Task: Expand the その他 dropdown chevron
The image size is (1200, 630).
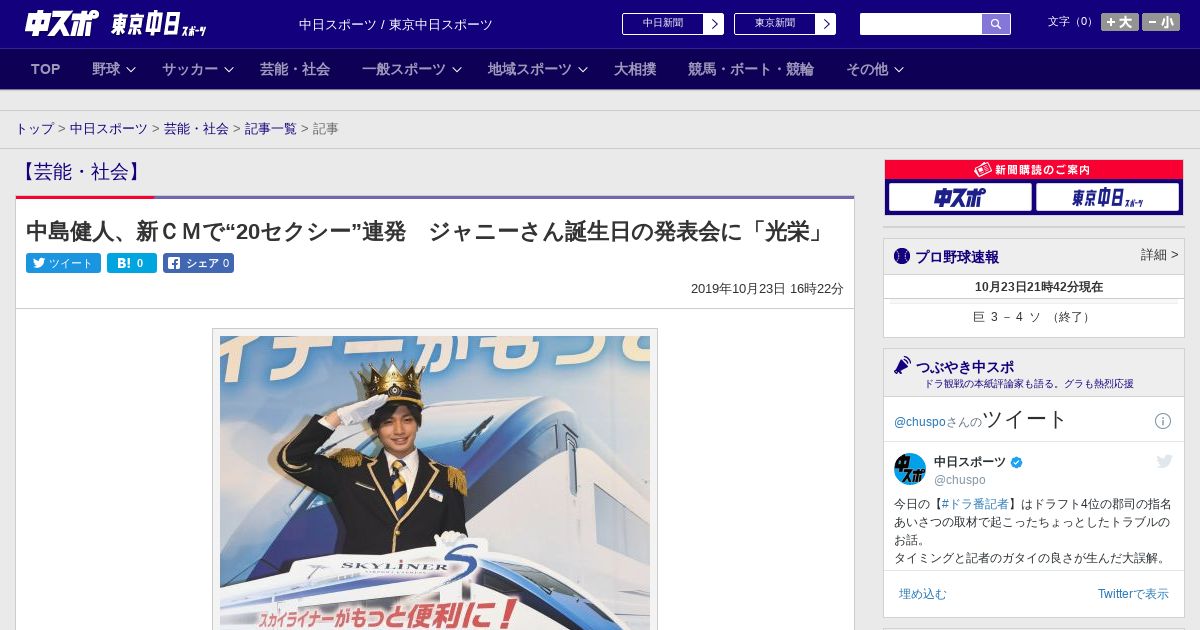Action: 899,69
